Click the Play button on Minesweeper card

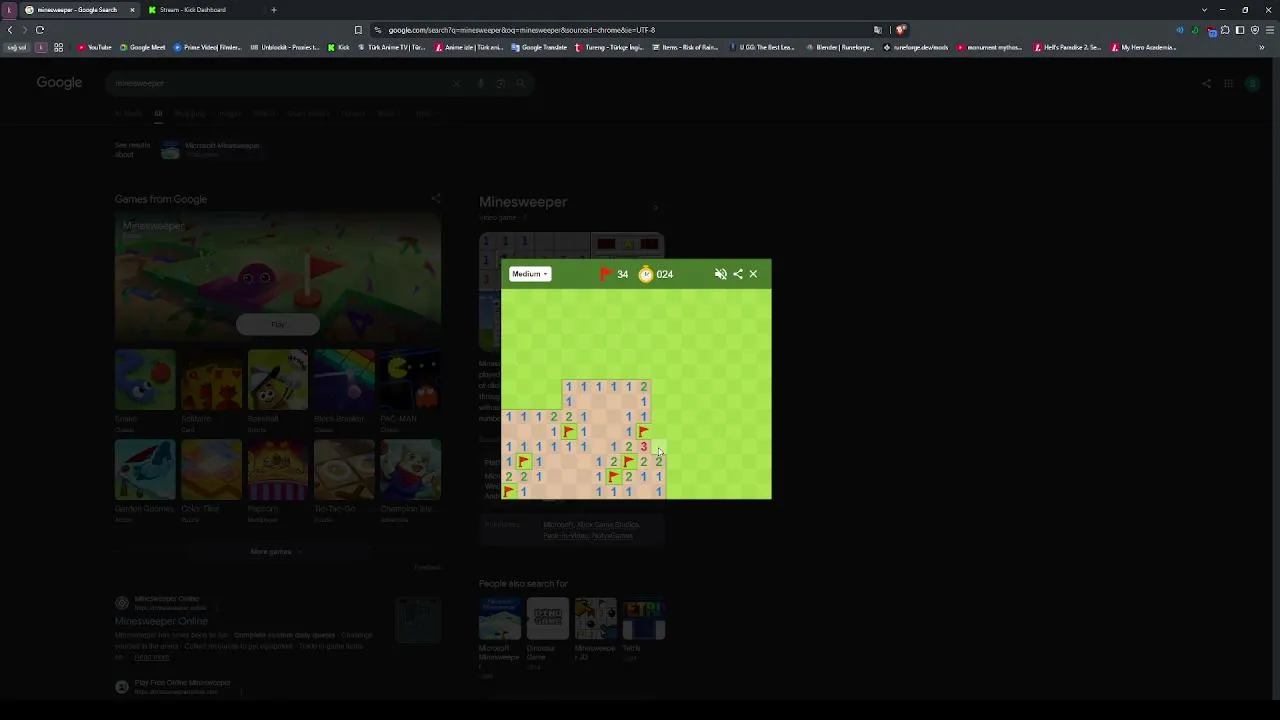277,324
